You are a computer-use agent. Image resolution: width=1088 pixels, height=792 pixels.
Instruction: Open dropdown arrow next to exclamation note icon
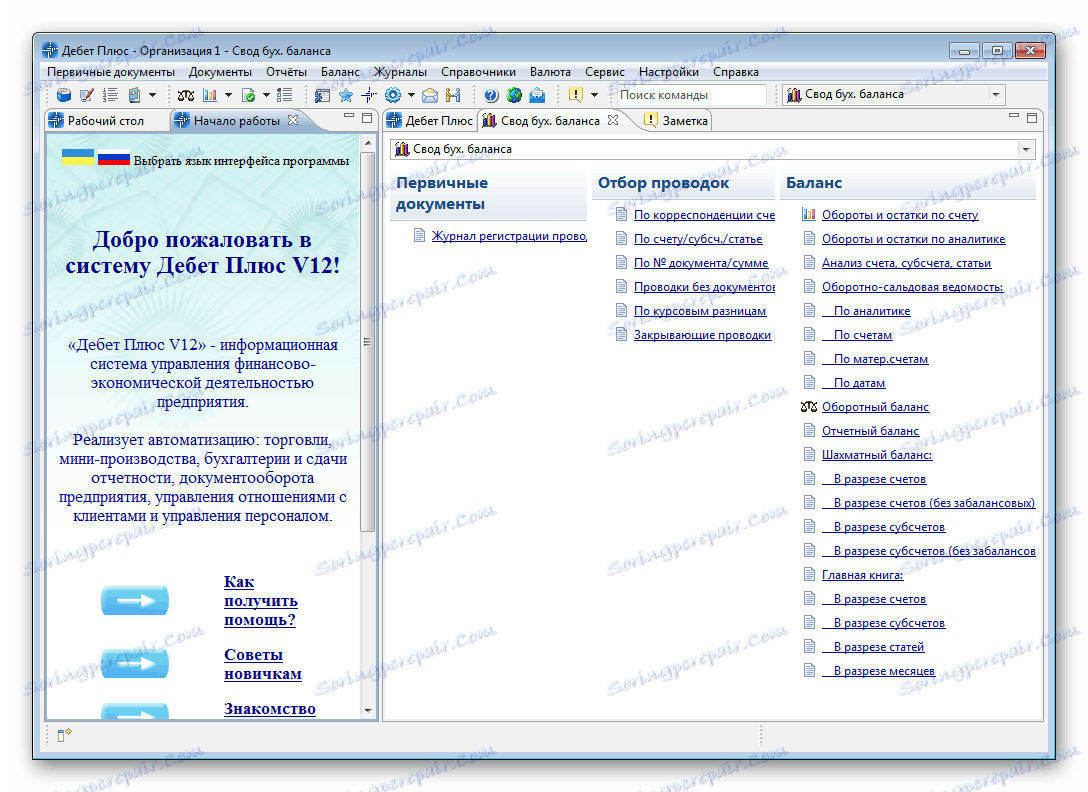594,95
